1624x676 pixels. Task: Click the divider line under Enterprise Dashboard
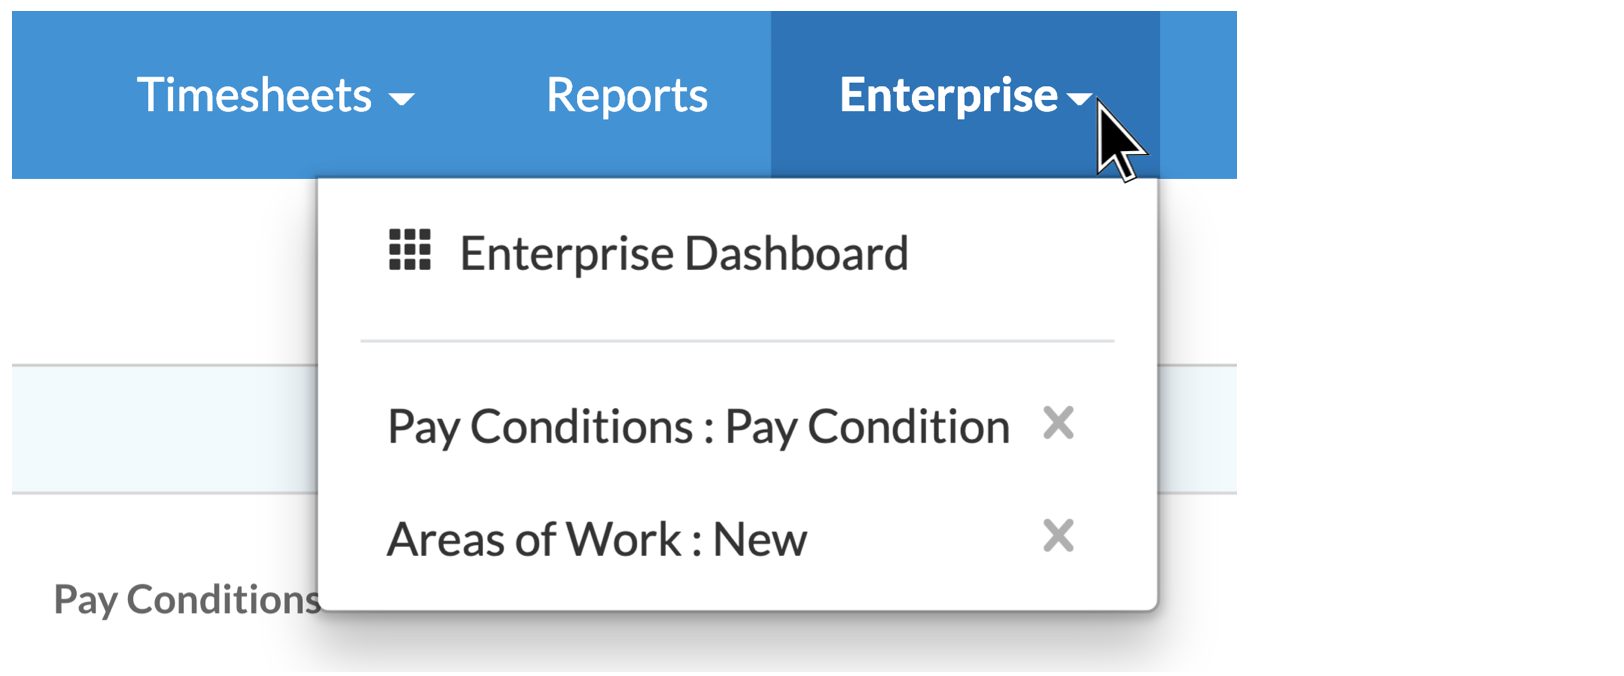tap(737, 339)
